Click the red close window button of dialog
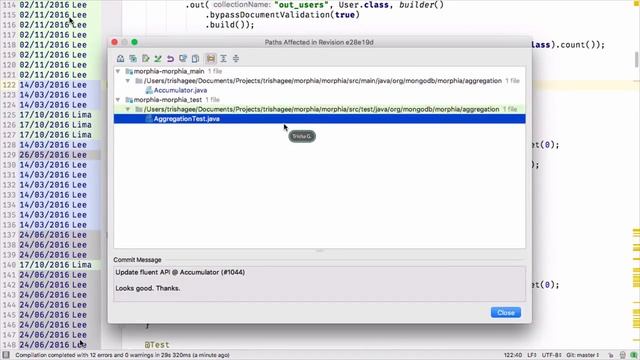 115,42
